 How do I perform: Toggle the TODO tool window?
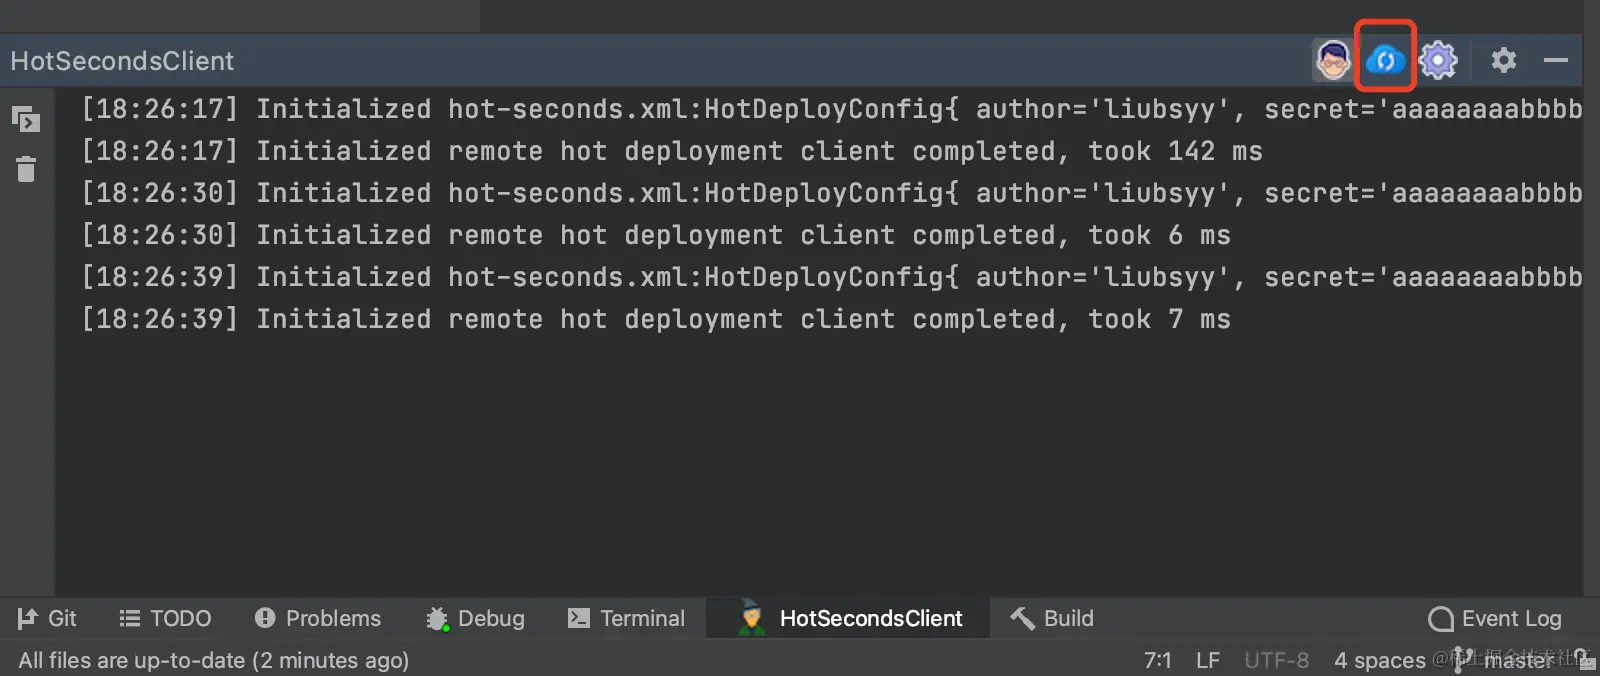click(x=164, y=618)
